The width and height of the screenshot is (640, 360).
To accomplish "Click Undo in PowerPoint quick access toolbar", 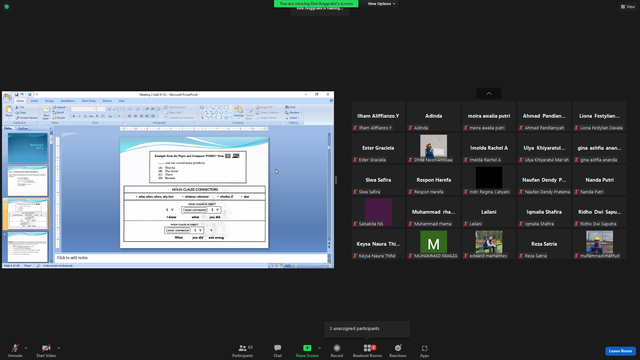I will [22, 94].
